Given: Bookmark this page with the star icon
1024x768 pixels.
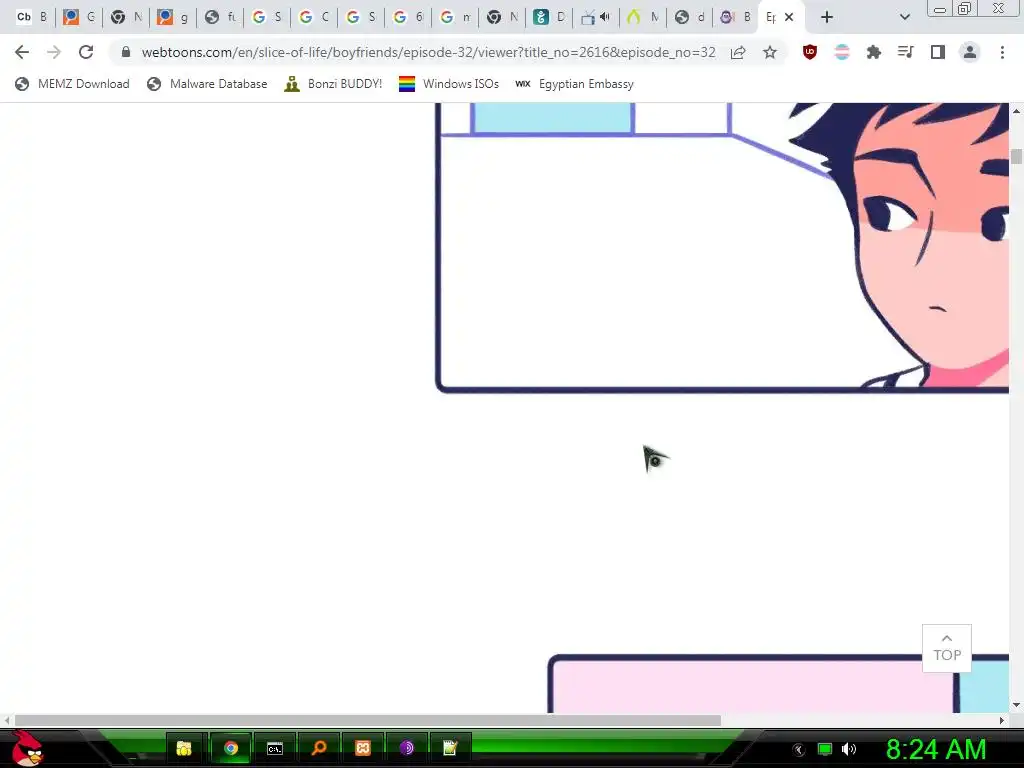Looking at the screenshot, I should point(770,52).
